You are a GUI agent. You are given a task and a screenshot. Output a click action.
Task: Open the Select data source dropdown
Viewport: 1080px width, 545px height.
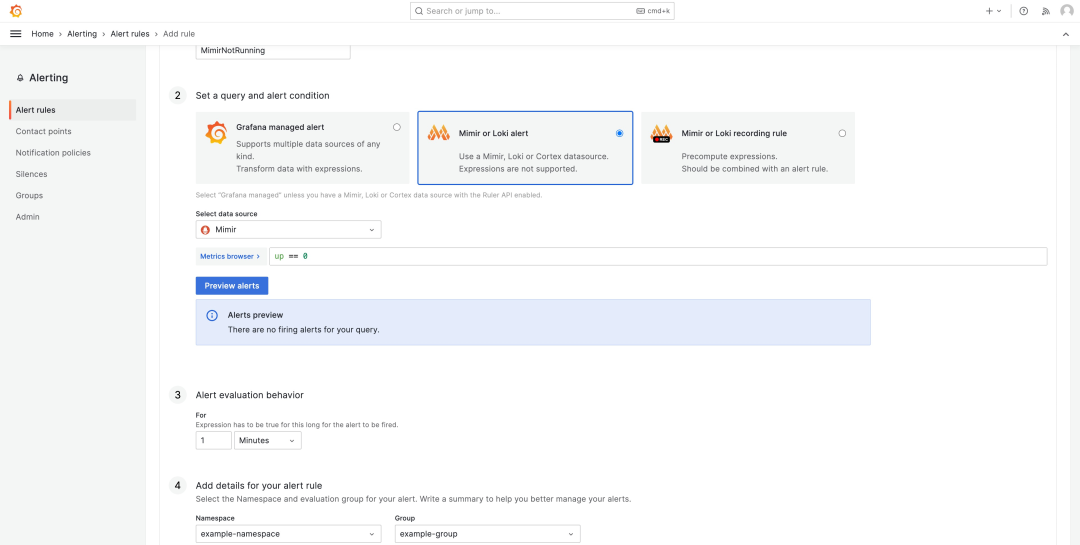[x=288, y=230]
